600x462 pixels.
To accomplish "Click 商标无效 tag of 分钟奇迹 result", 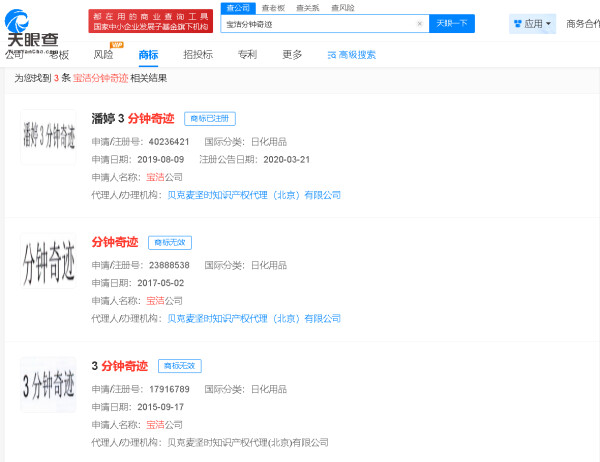I will [x=170, y=243].
